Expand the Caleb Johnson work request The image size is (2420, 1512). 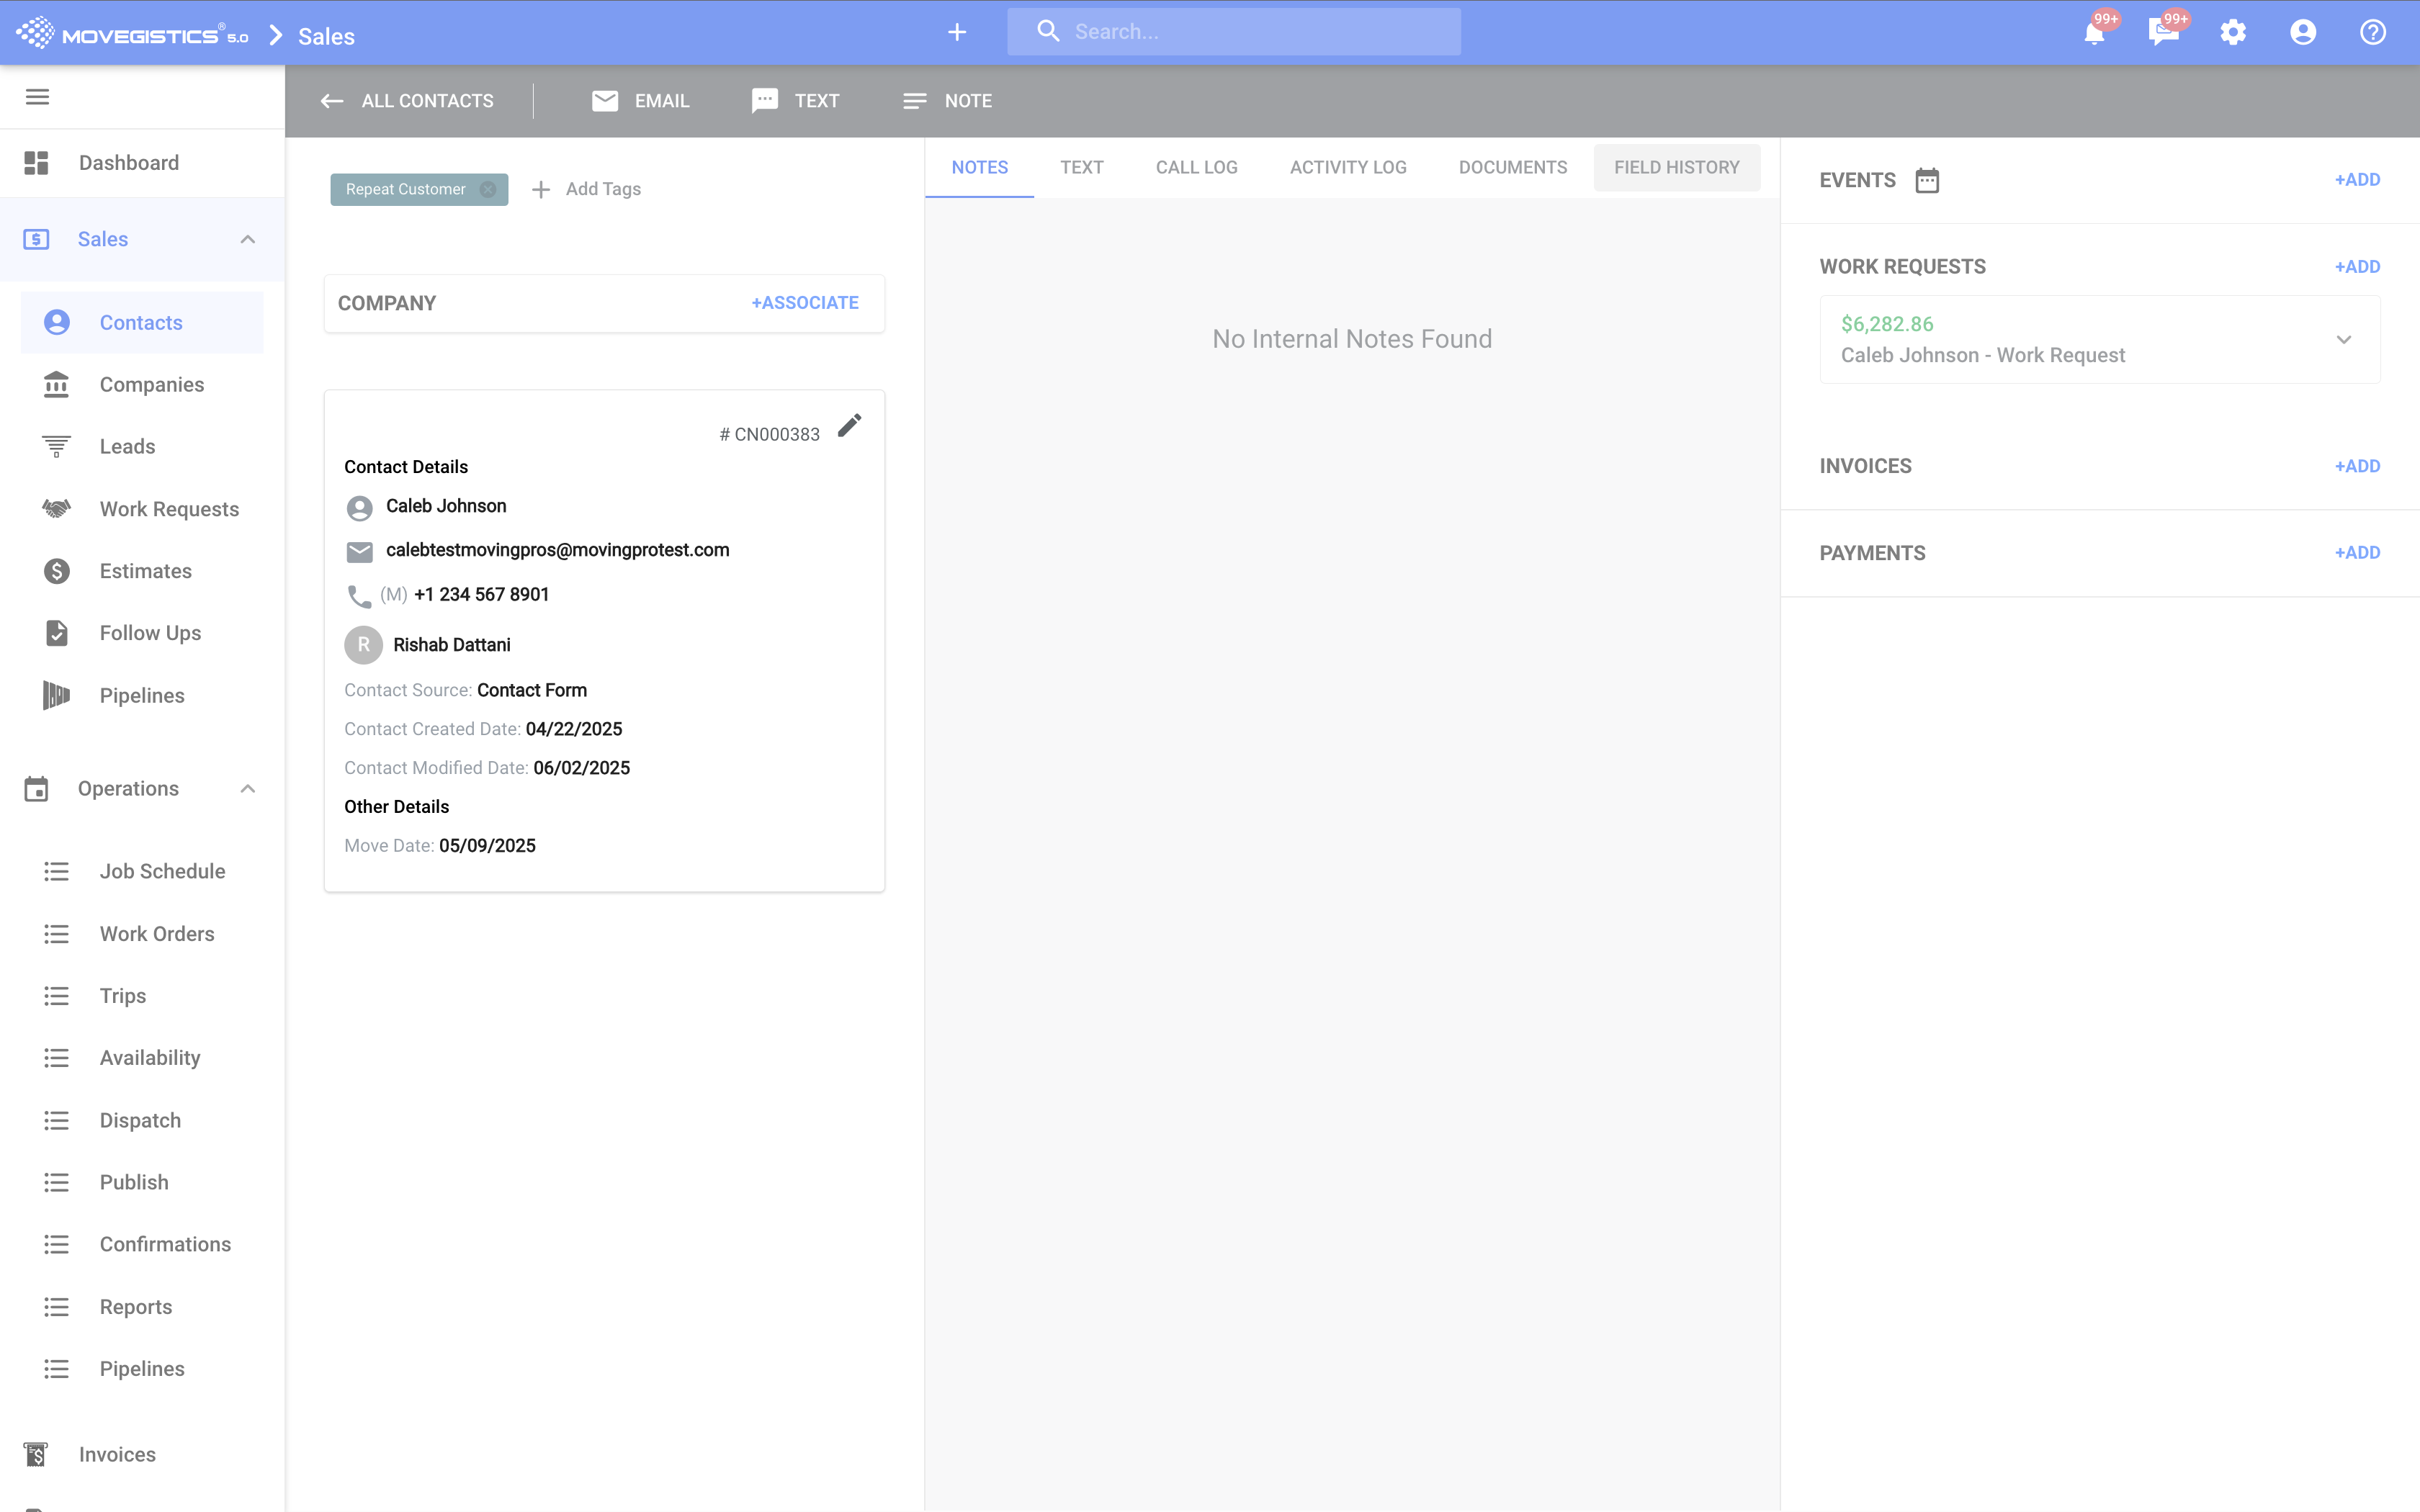tap(2343, 340)
